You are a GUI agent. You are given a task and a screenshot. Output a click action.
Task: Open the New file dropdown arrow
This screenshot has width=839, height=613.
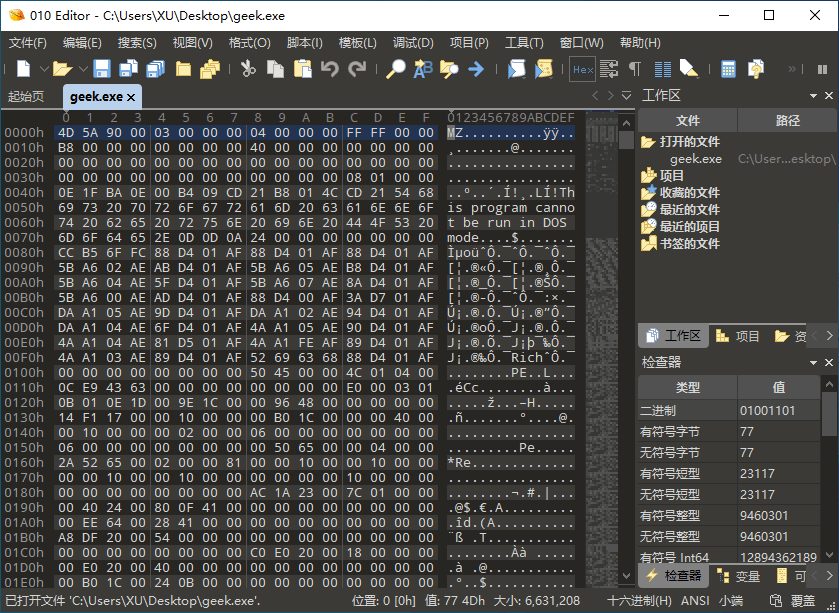click(44, 69)
